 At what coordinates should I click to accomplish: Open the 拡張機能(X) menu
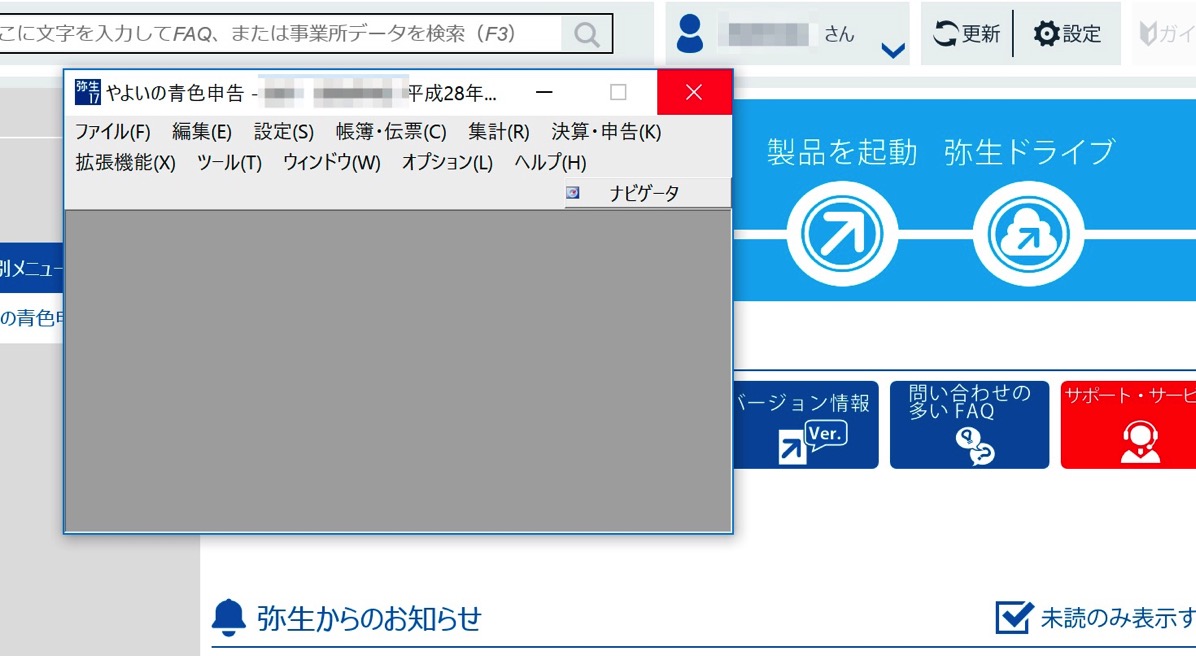click(126, 162)
